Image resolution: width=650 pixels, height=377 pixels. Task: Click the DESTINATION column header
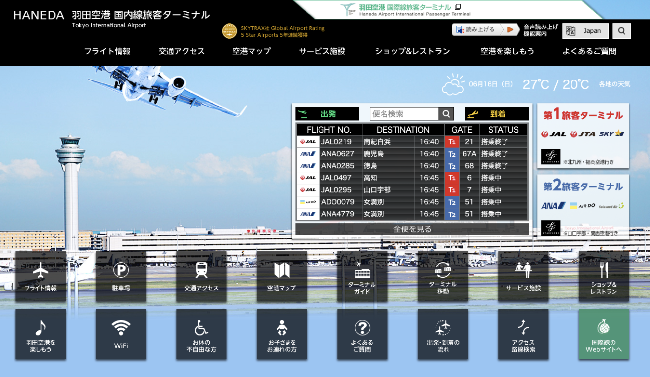403,130
